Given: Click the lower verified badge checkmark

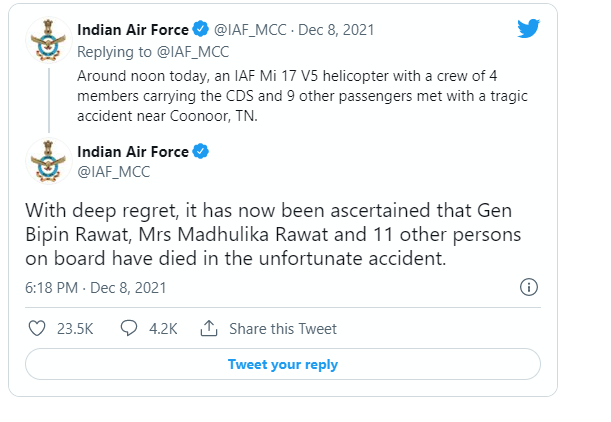Looking at the screenshot, I should [x=199, y=152].
